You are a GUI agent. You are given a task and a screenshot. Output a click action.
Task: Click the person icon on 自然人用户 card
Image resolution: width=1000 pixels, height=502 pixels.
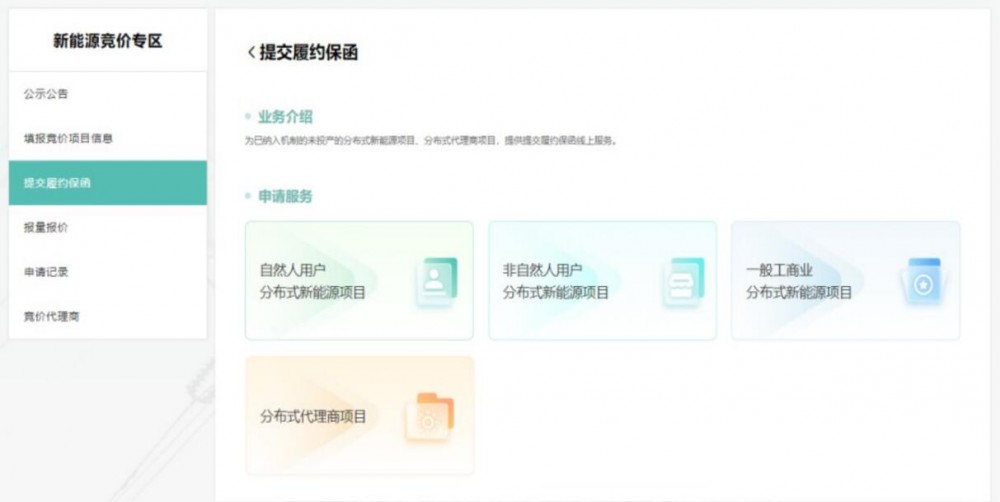pos(436,281)
